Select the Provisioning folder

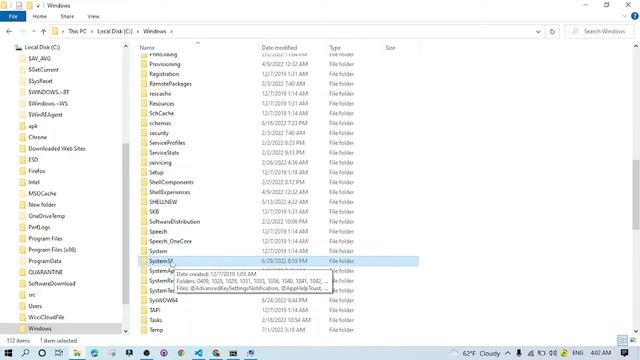point(164,64)
